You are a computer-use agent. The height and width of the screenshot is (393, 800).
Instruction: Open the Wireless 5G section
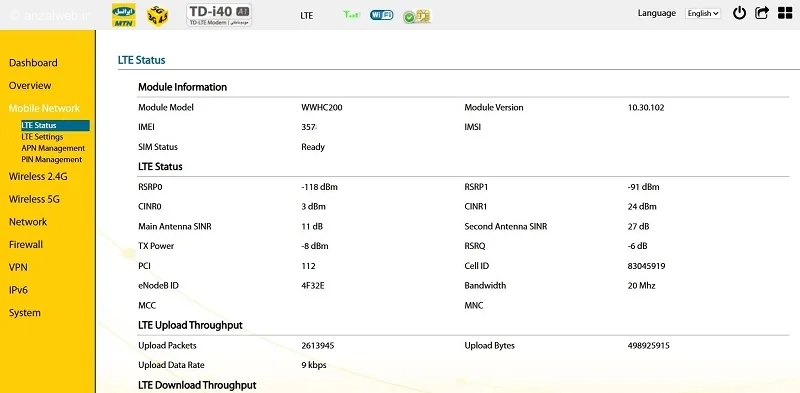[x=34, y=199]
